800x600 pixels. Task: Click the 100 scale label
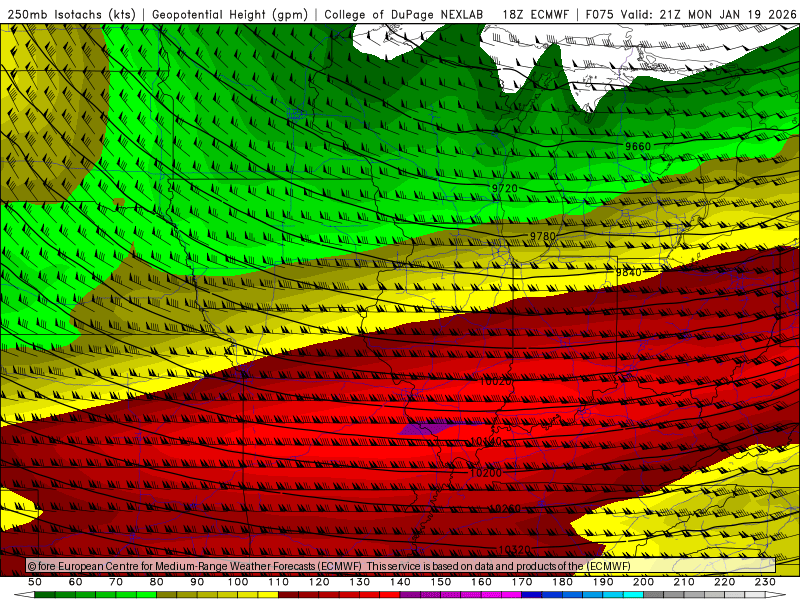click(238, 582)
